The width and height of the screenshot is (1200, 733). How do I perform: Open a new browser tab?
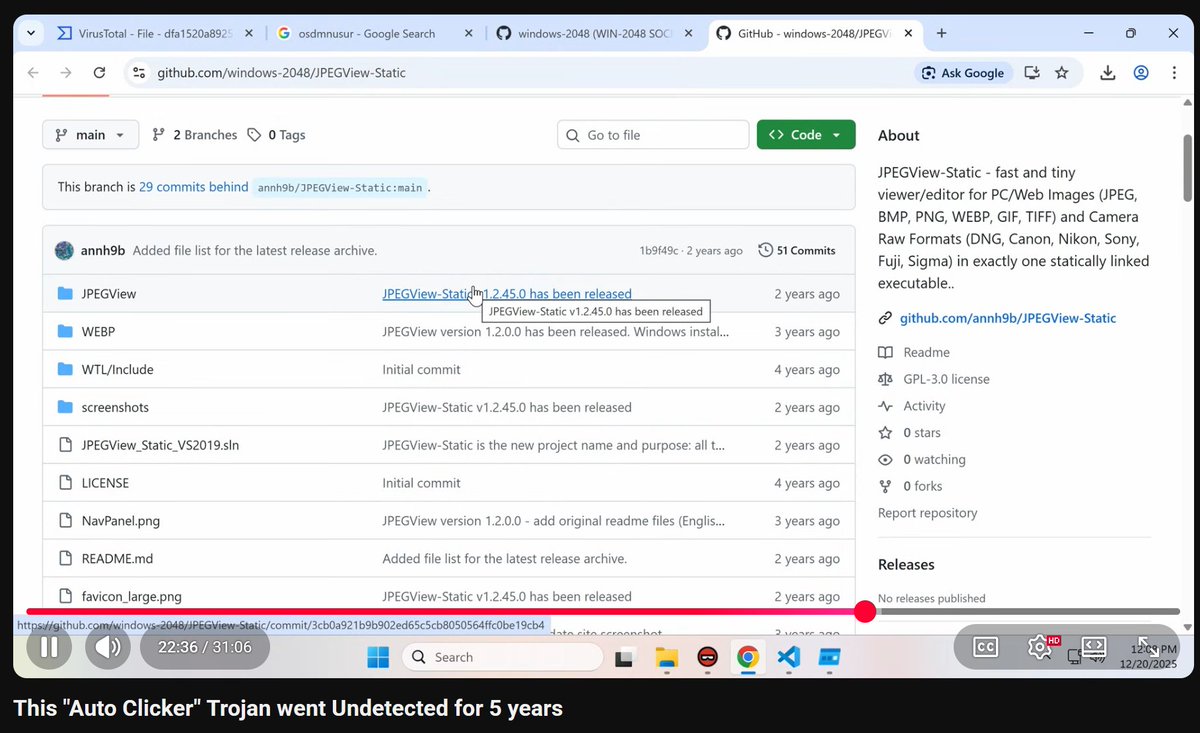[x=941, y=33]
